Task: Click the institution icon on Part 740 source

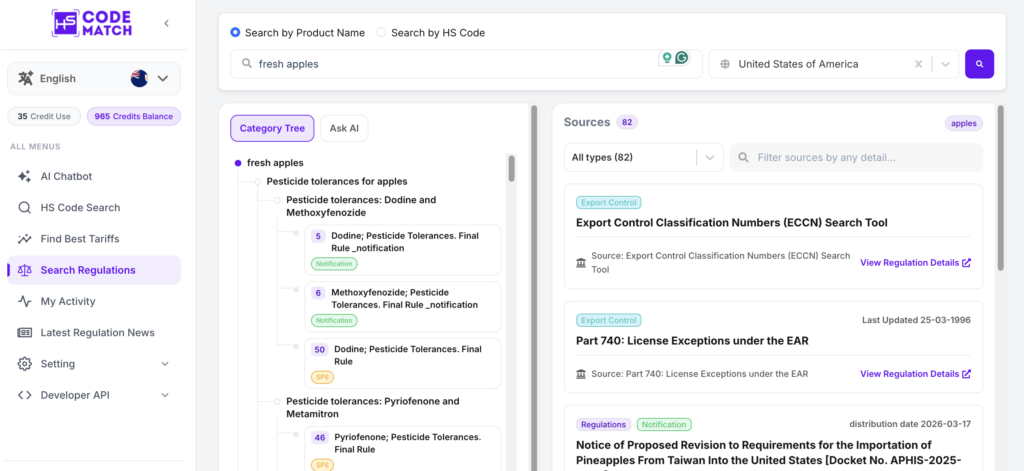Action: point(581,374)
